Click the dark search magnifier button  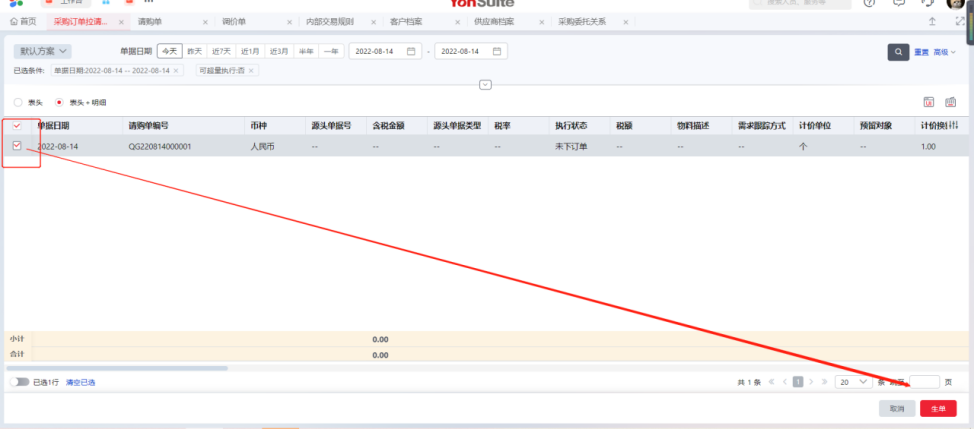coord(898,51)
